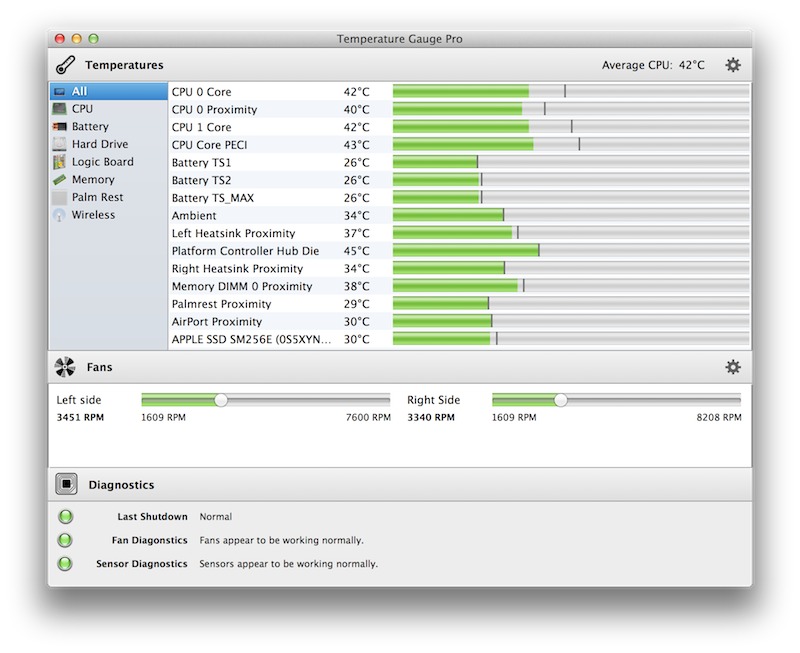Viewport: 800px width, 653px height.
Task: Click the fan icon in Fans header
Action: pos(66,367)
